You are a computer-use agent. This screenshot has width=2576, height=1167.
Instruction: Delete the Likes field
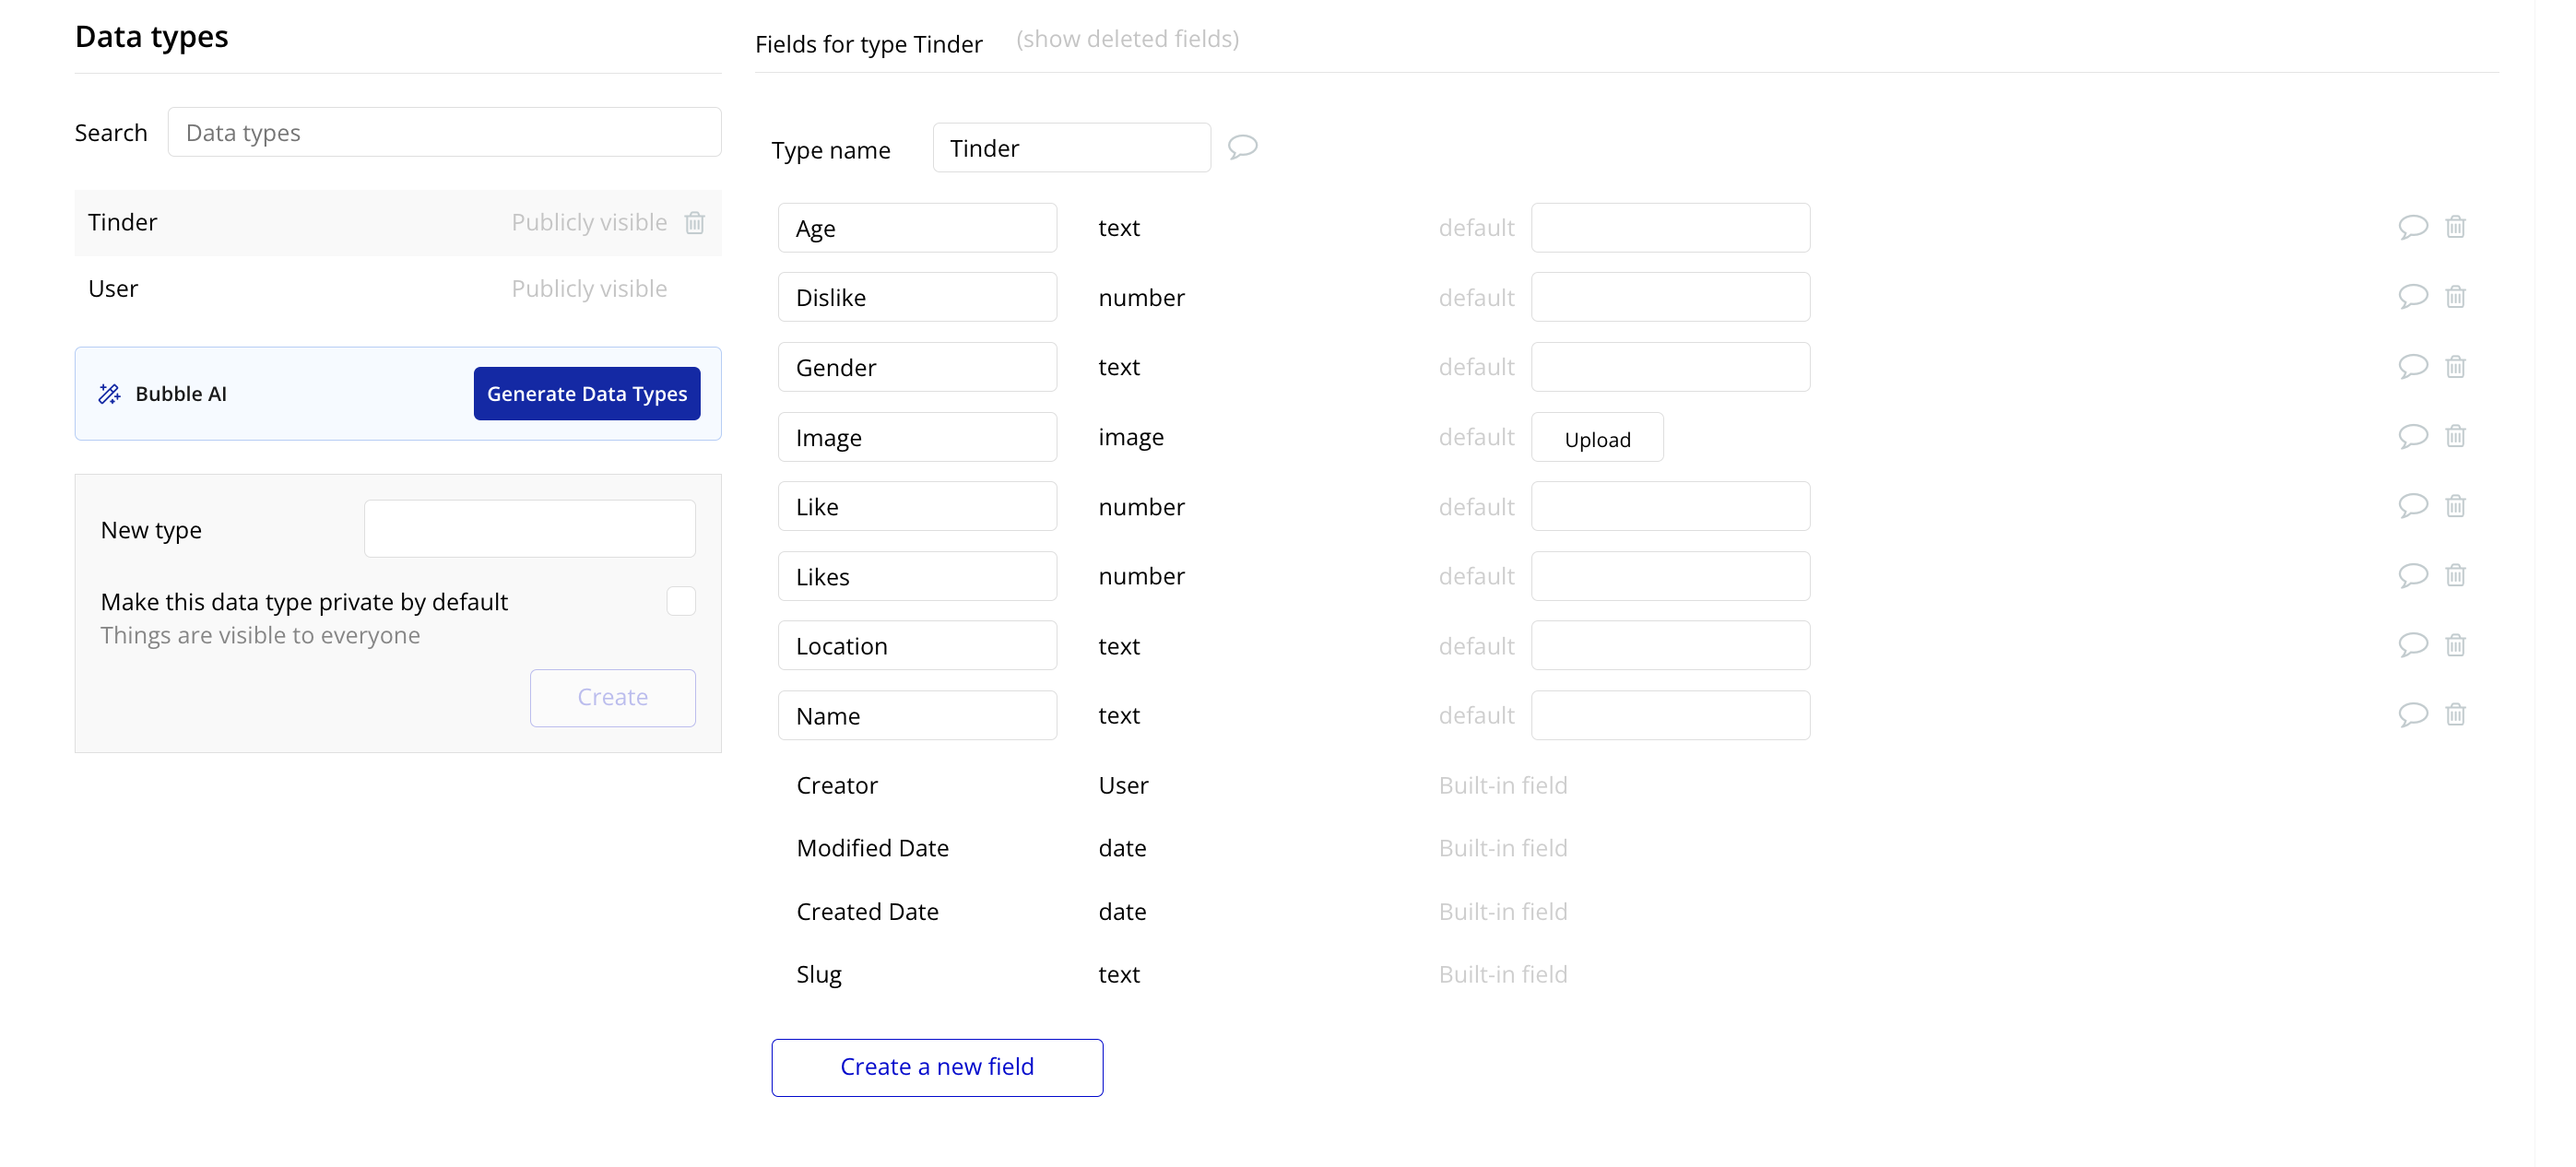(x=2455, y=575)
